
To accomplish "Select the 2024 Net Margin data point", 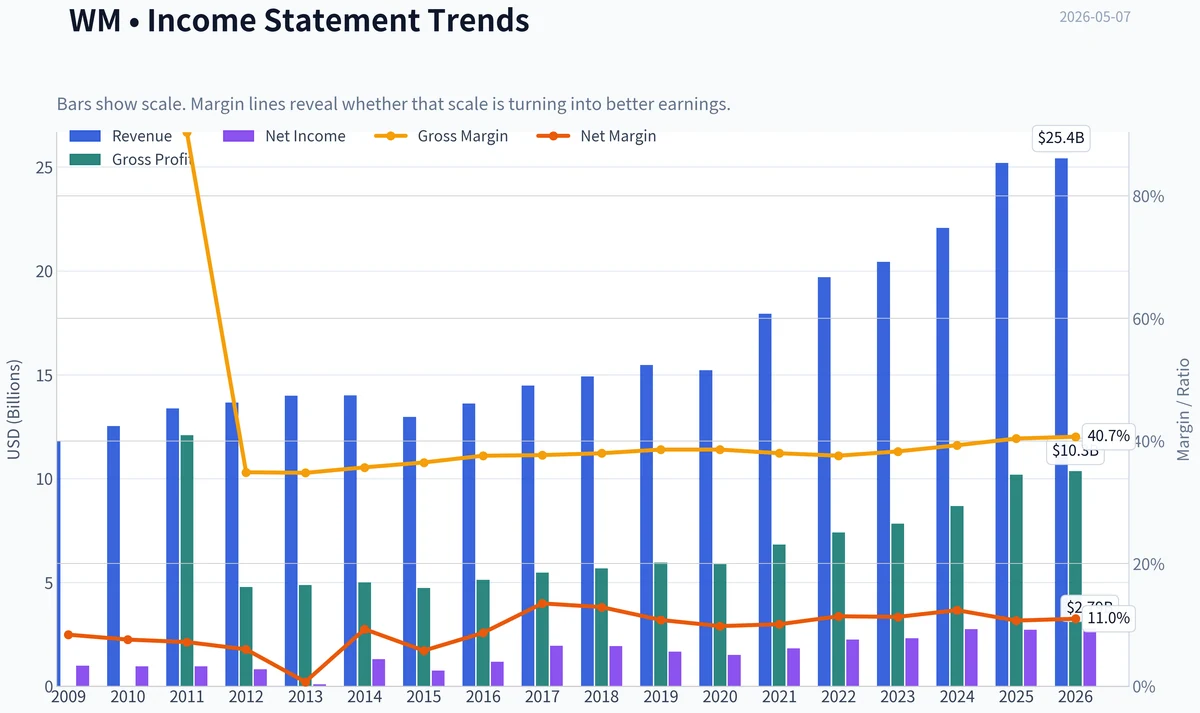I will (x=957, y=610).
